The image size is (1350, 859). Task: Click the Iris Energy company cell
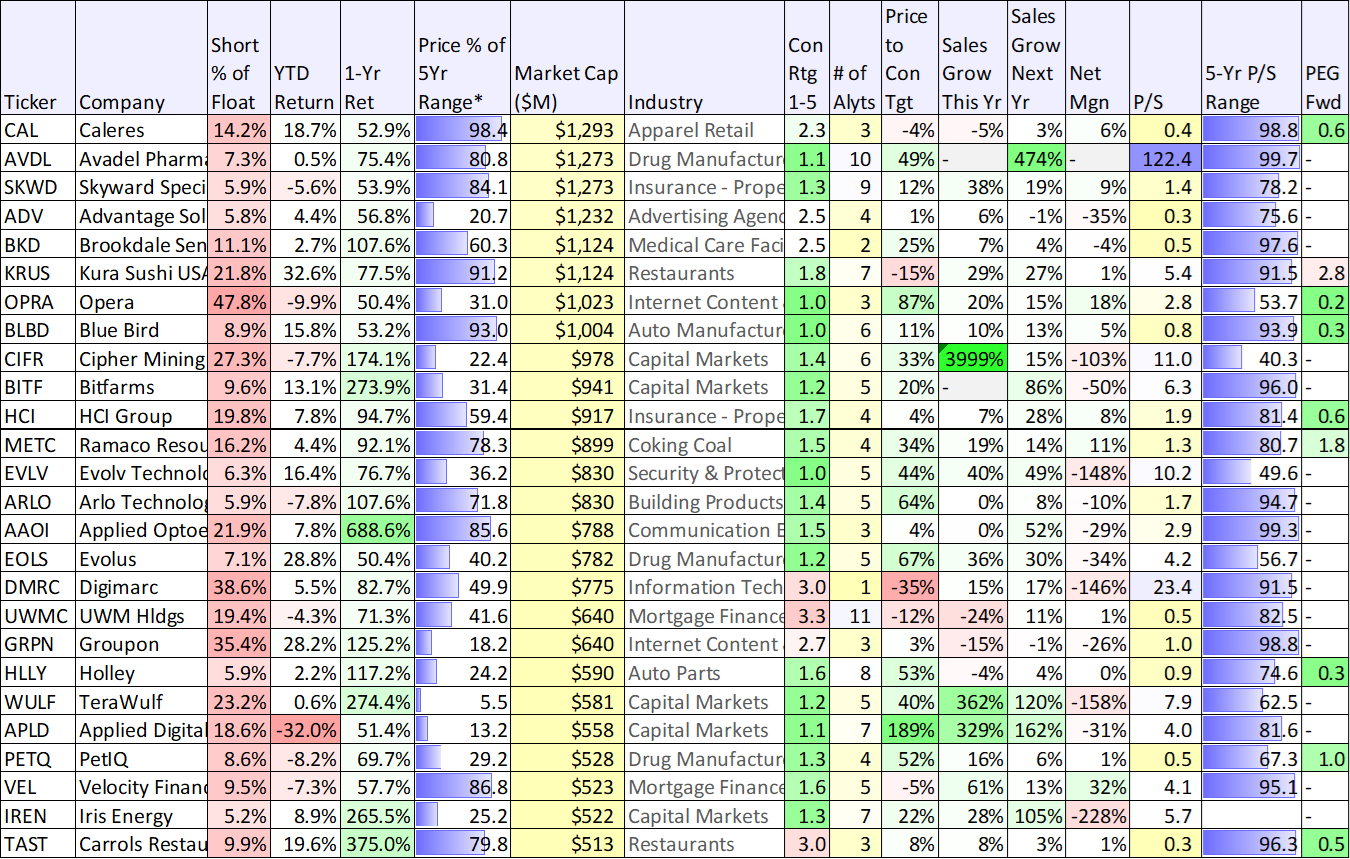pyautogui.click(x=142, y=816)
